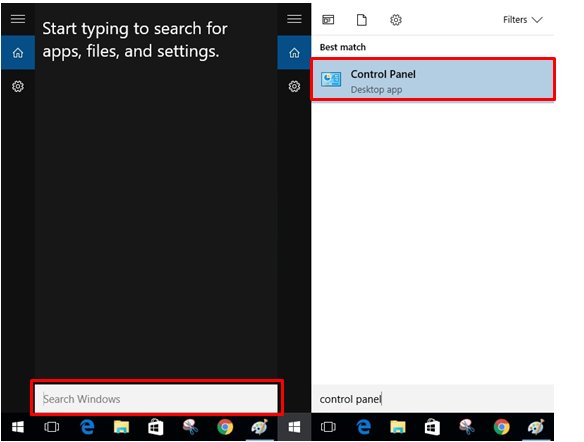The height and width of the screenshot is (442, 584).
Task: Open the hamburger menu in the dark search panel
Action: coord(18,19)
